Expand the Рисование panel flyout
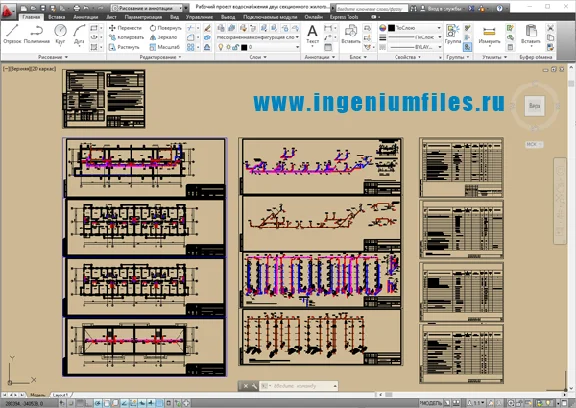The height and width of the screenshot is (408, 576). pos(53,57)
